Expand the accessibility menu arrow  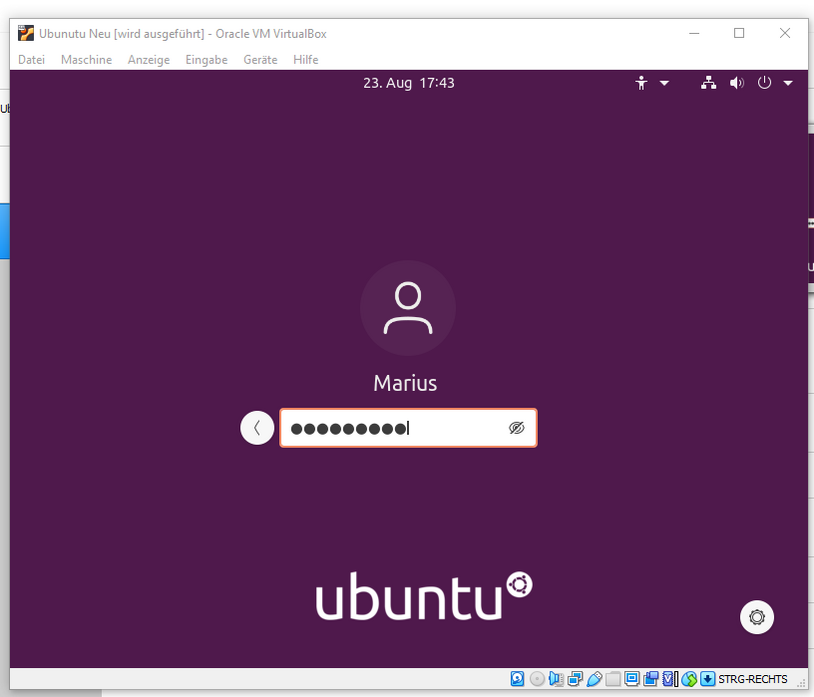(664, 83)
